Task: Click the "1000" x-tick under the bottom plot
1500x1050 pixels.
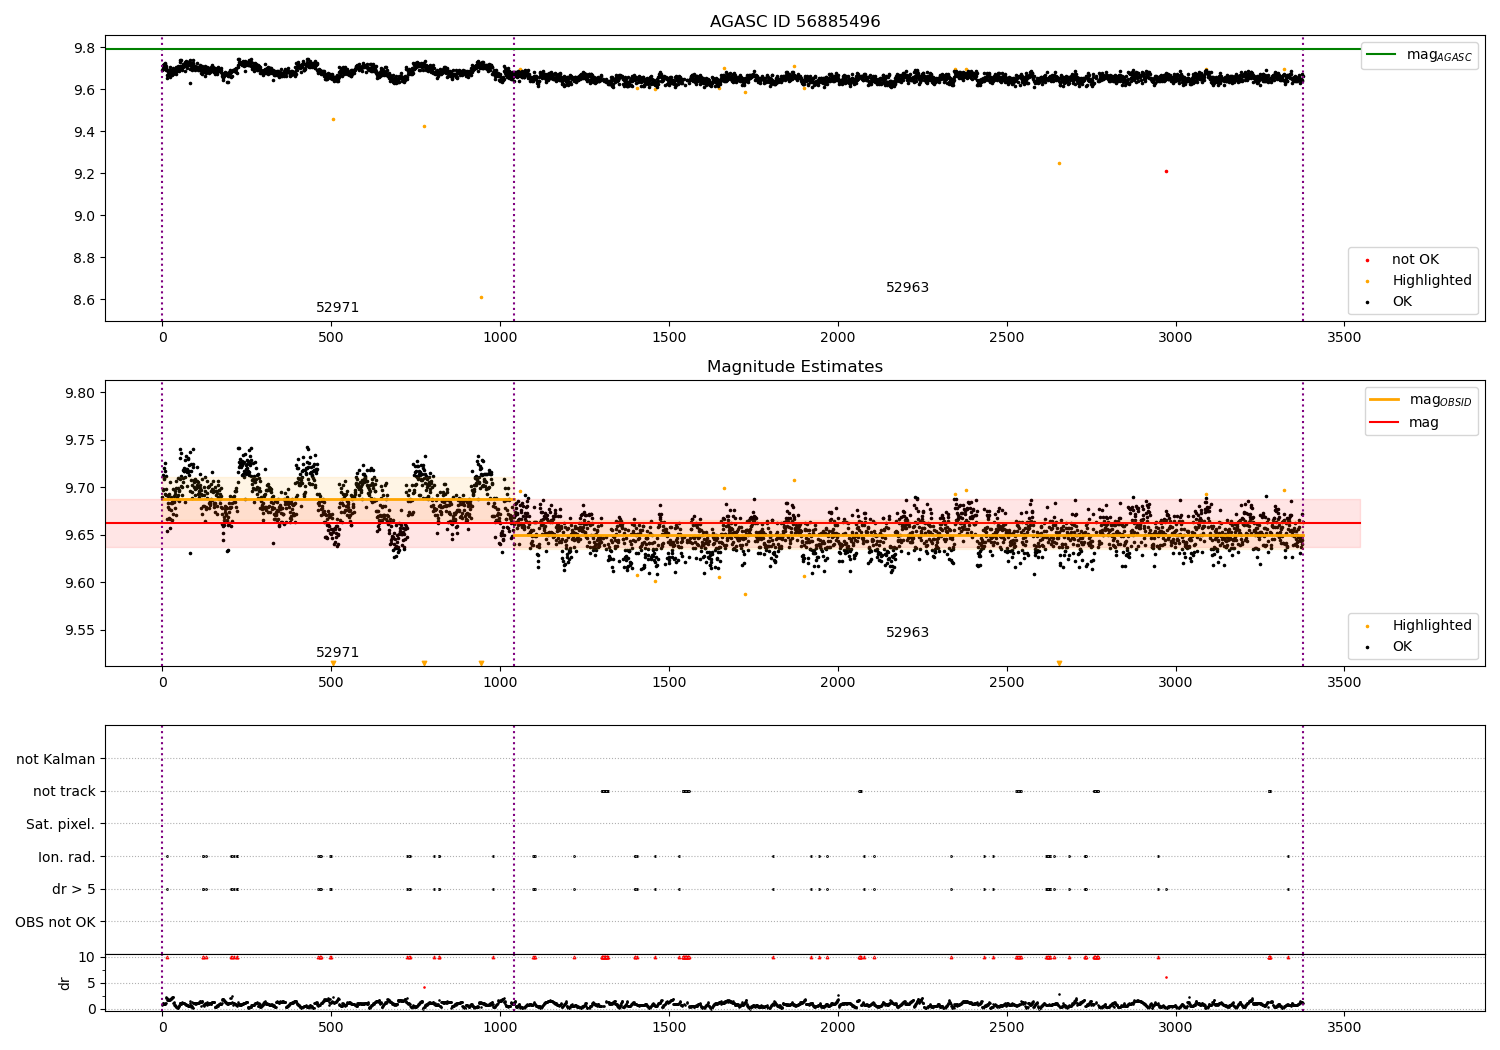Action: click(500, 1027)
